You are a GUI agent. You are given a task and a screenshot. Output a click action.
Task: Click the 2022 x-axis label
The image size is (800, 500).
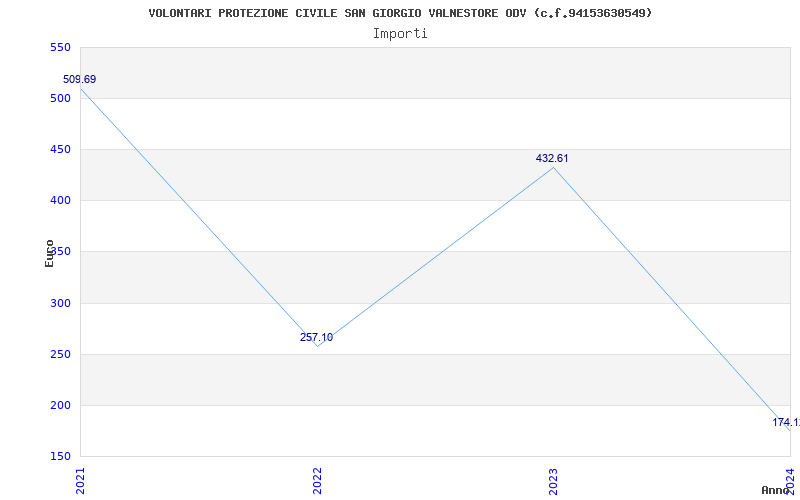(x=317, y=481)
